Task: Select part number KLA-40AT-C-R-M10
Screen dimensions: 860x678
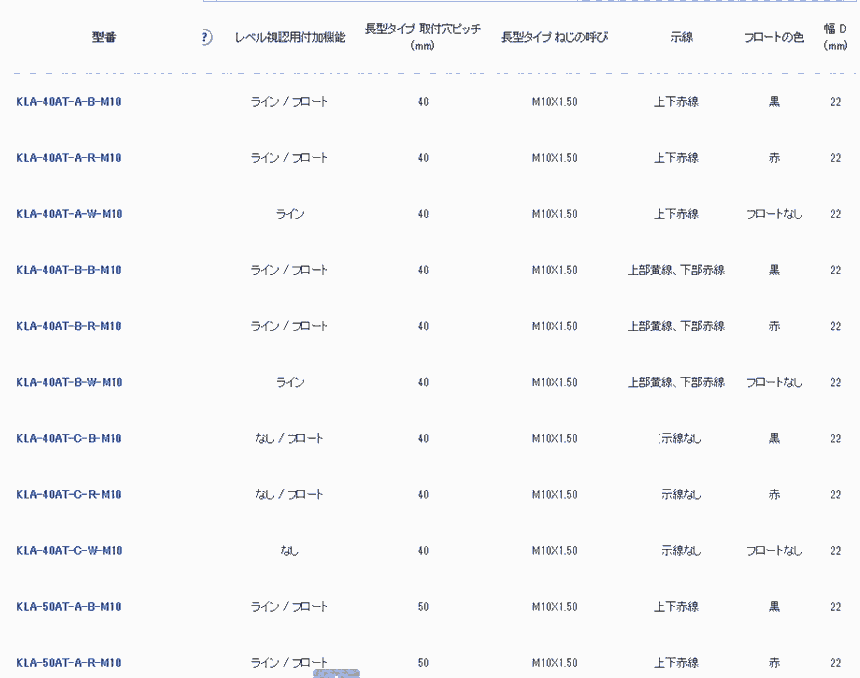Action: tap(69, 494)
